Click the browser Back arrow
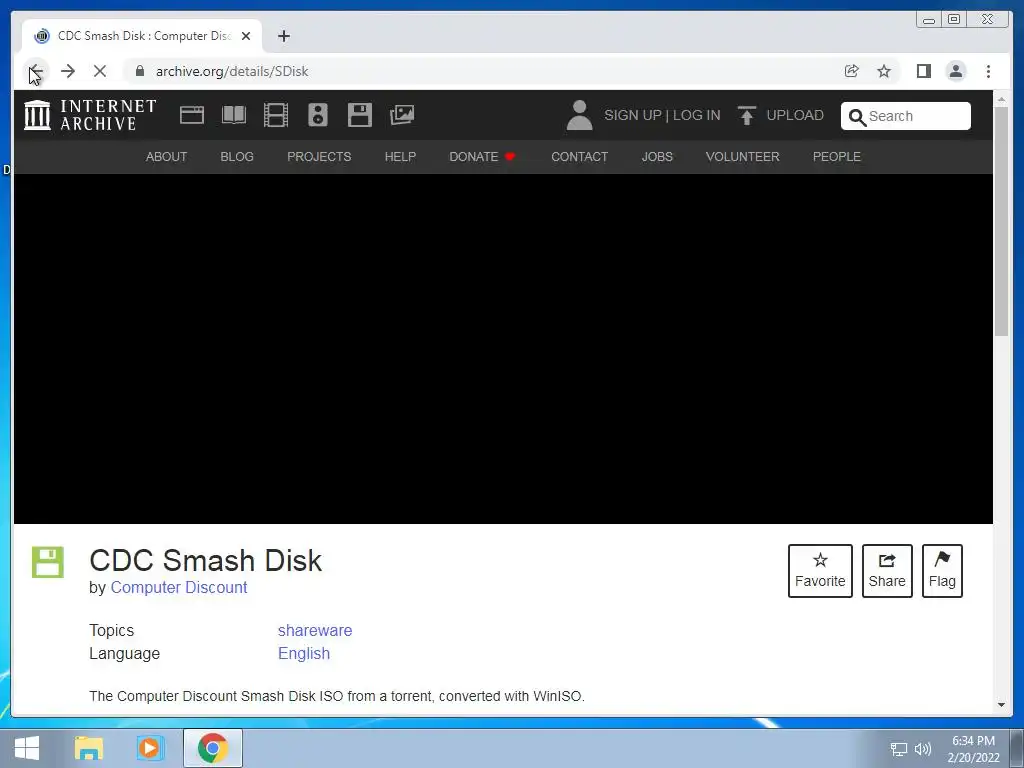Screen dimensions: 1024x768 click(36, 71)
